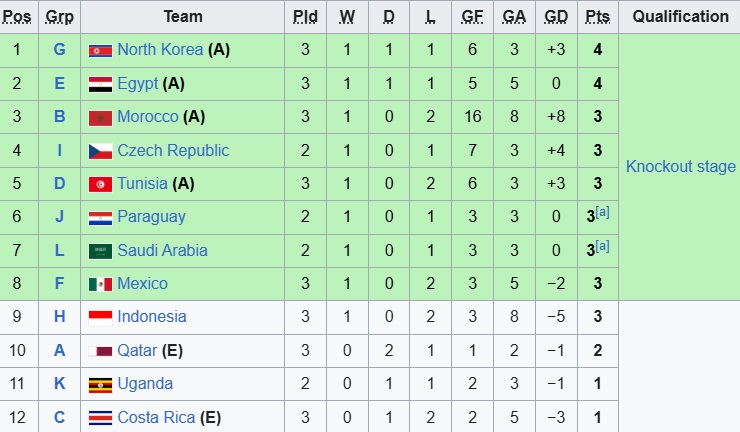740x432 pixels.
Task: Follow the Knockout stage link
Action: tap(680, 167)
